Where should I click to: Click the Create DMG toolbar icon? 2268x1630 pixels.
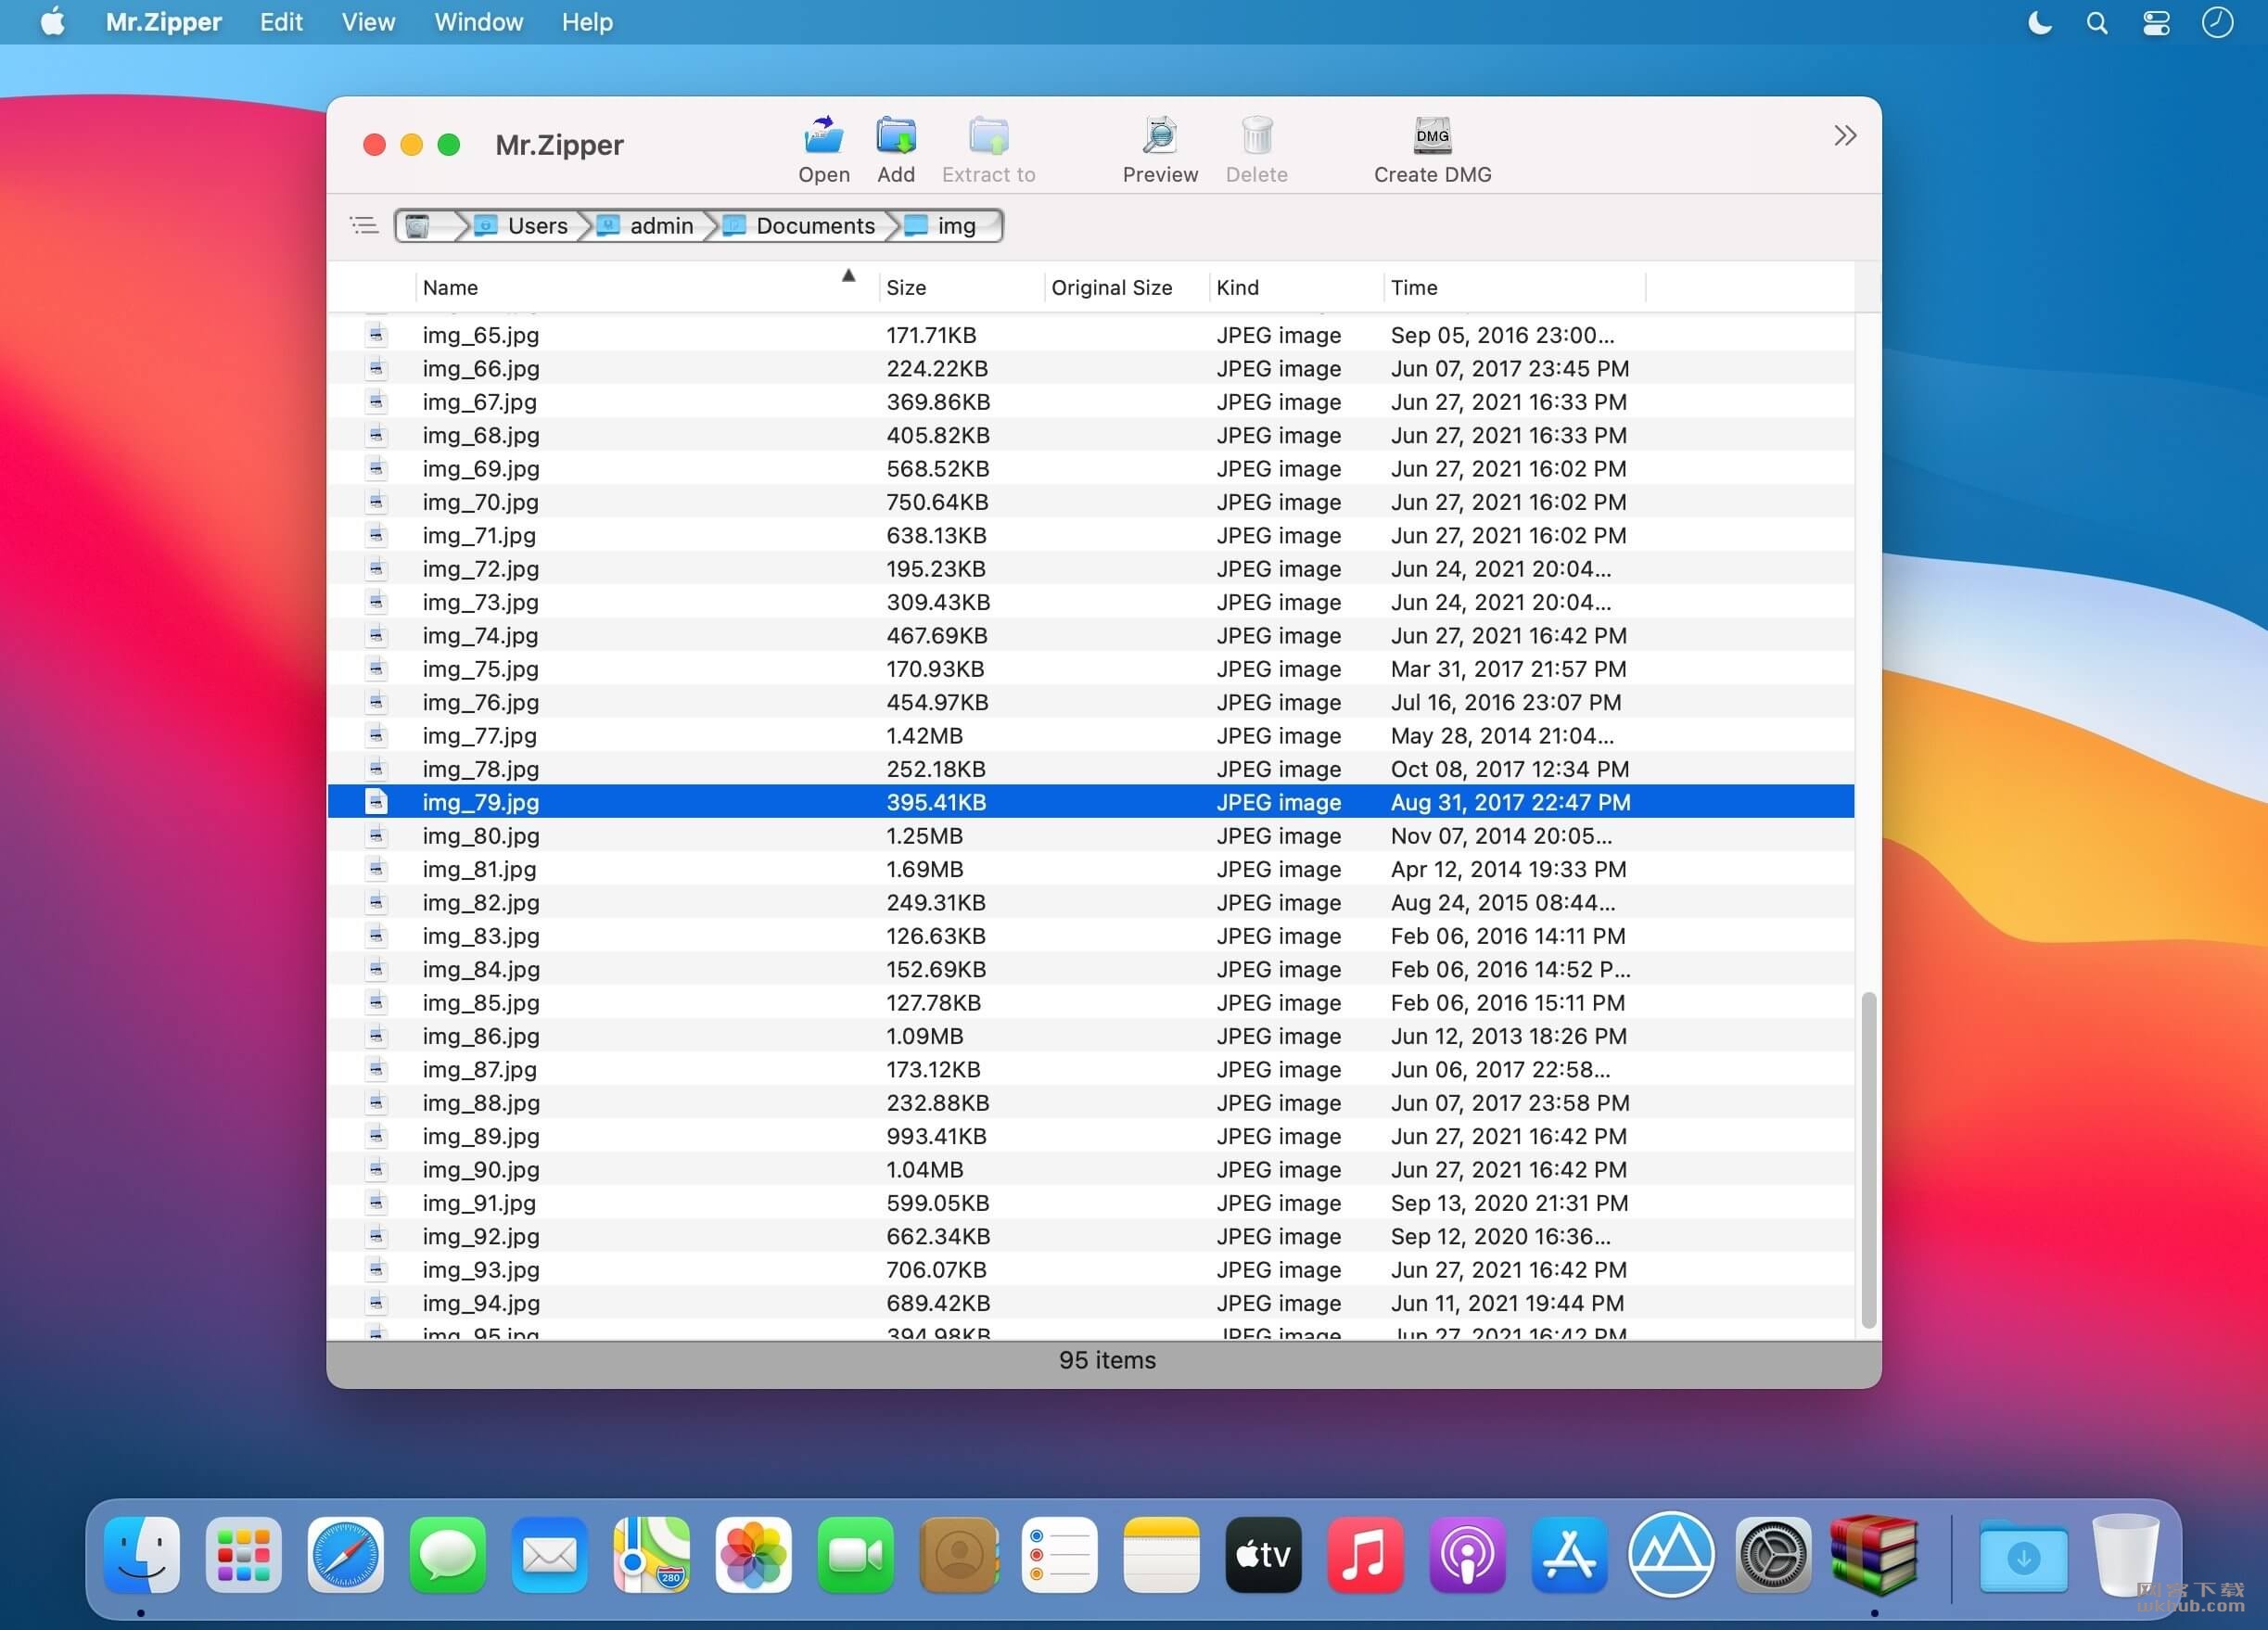(x=1432, y=135)
